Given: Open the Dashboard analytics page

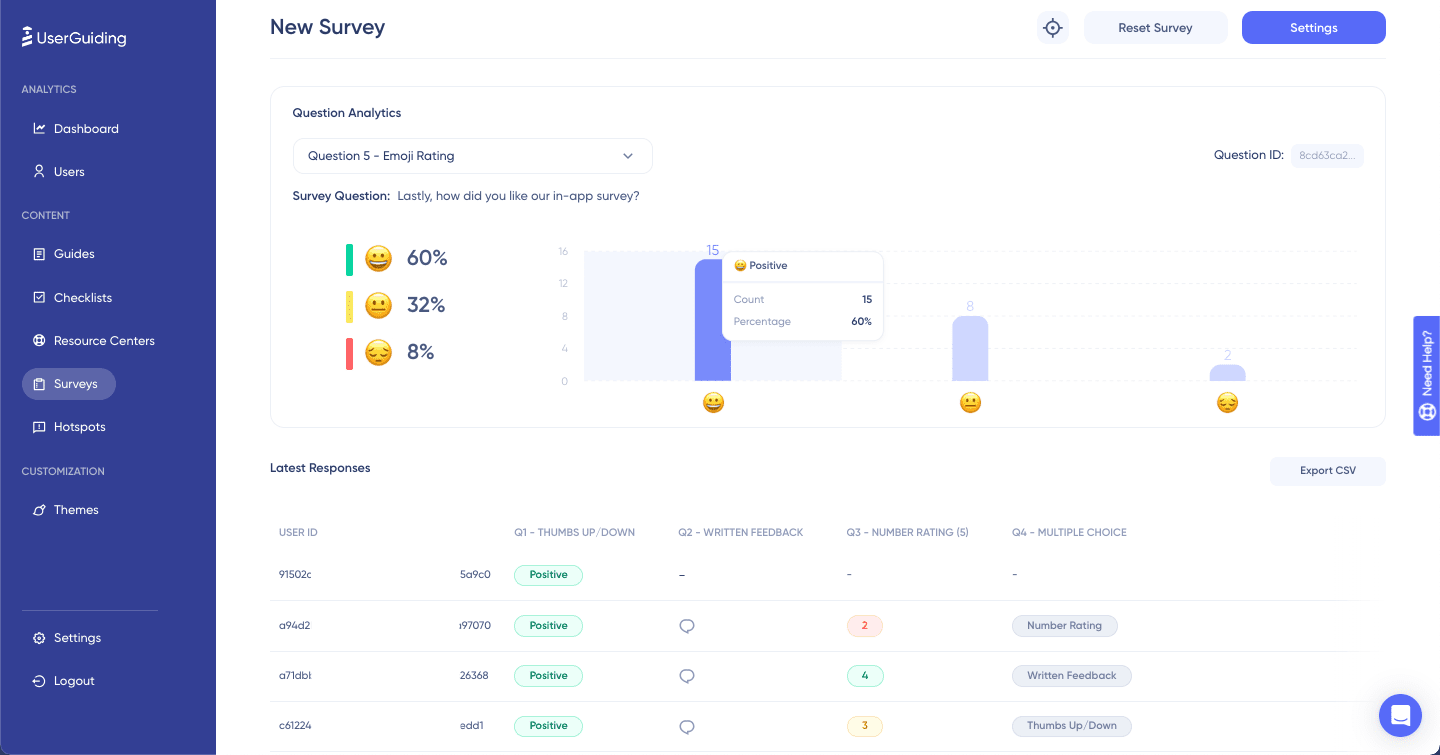Looking at the screenshot, I should [x=86, y=128].
